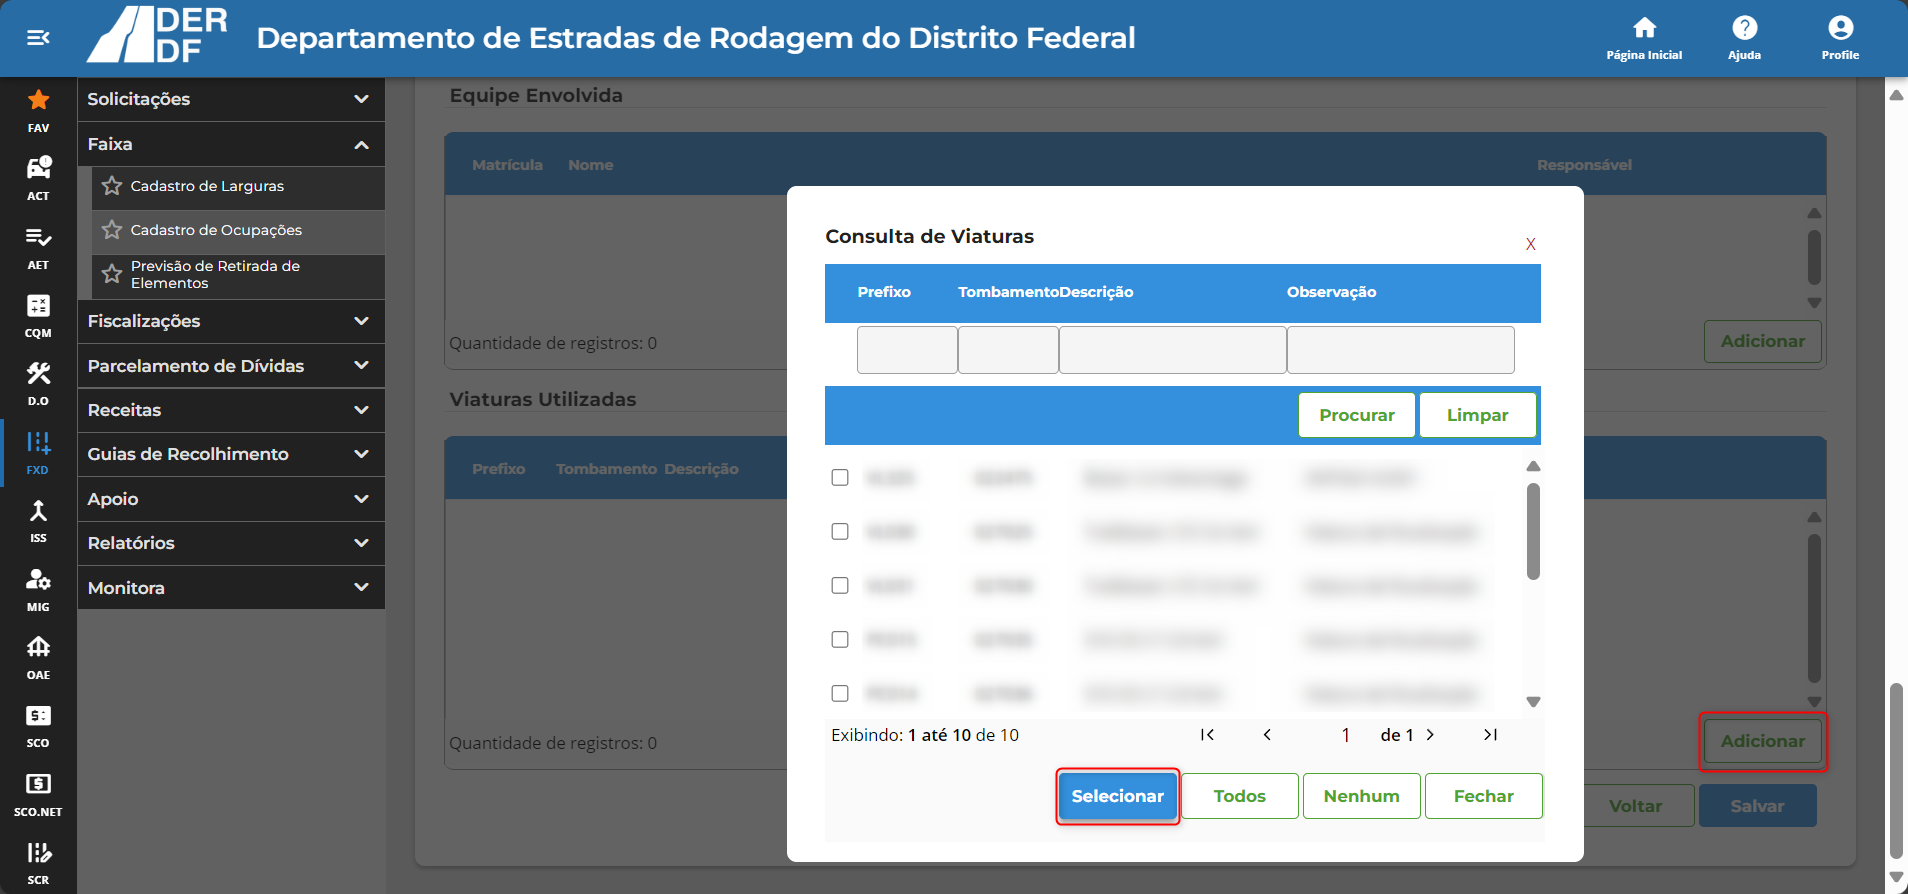
Task: Click the Voltar button
Action: point(1635,806)
